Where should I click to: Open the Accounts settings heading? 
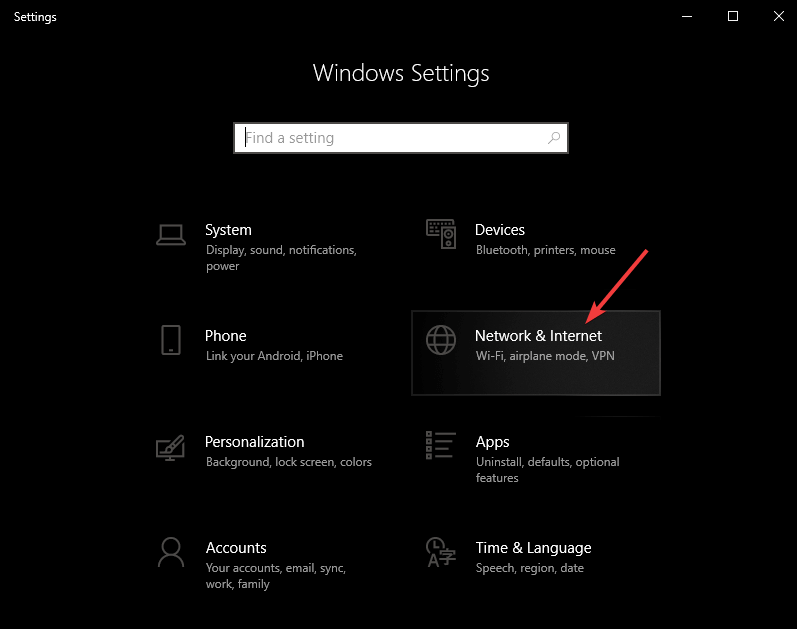pos(236,548)
